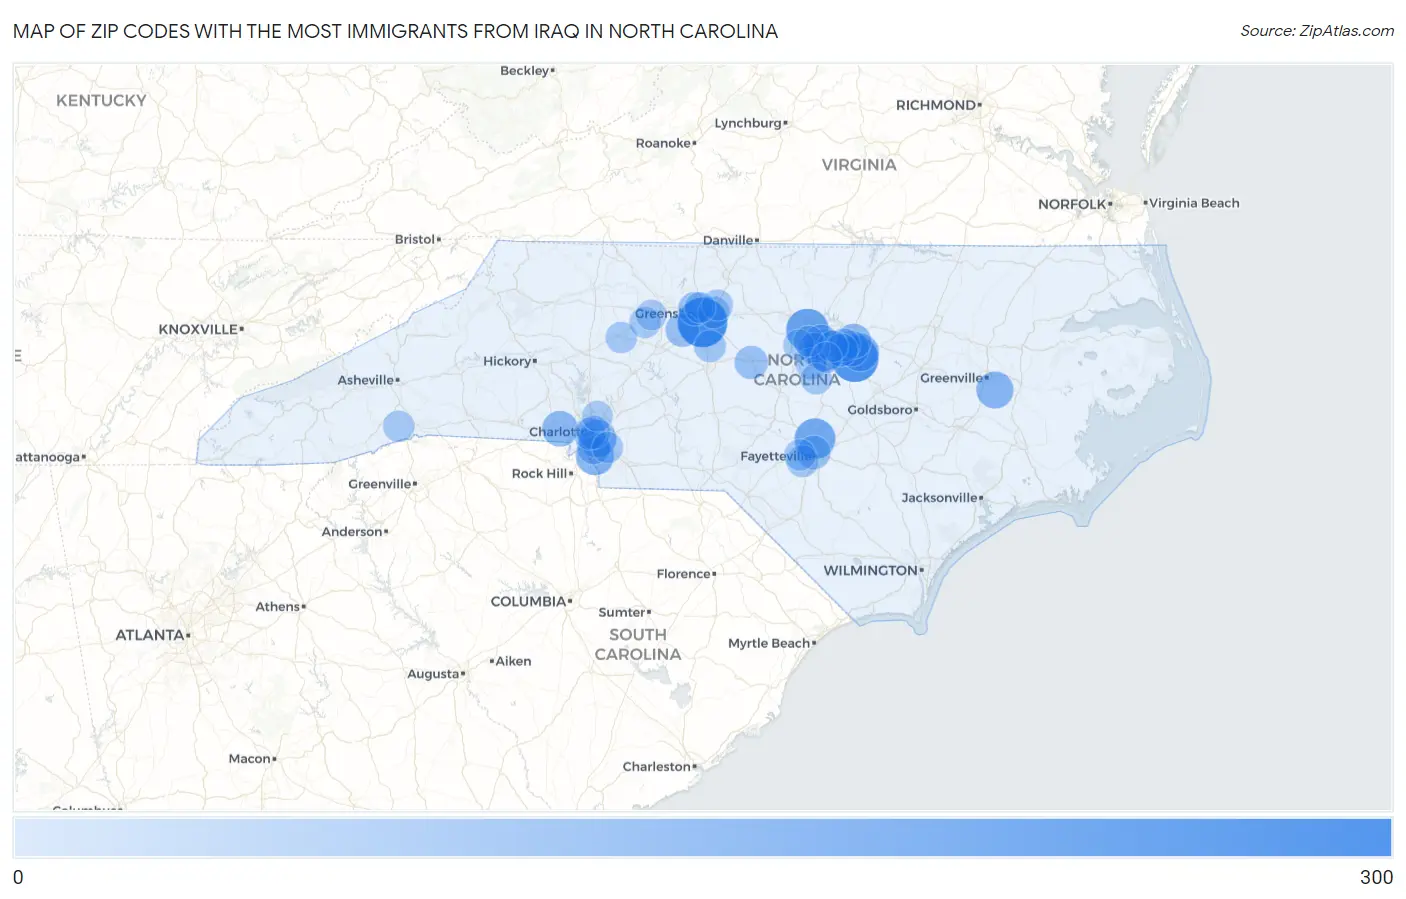This screenshot has width=1406, height=899.
Task: Click the legend maximum value 300
Action: pyautogui.click(x=1376, y=877)
